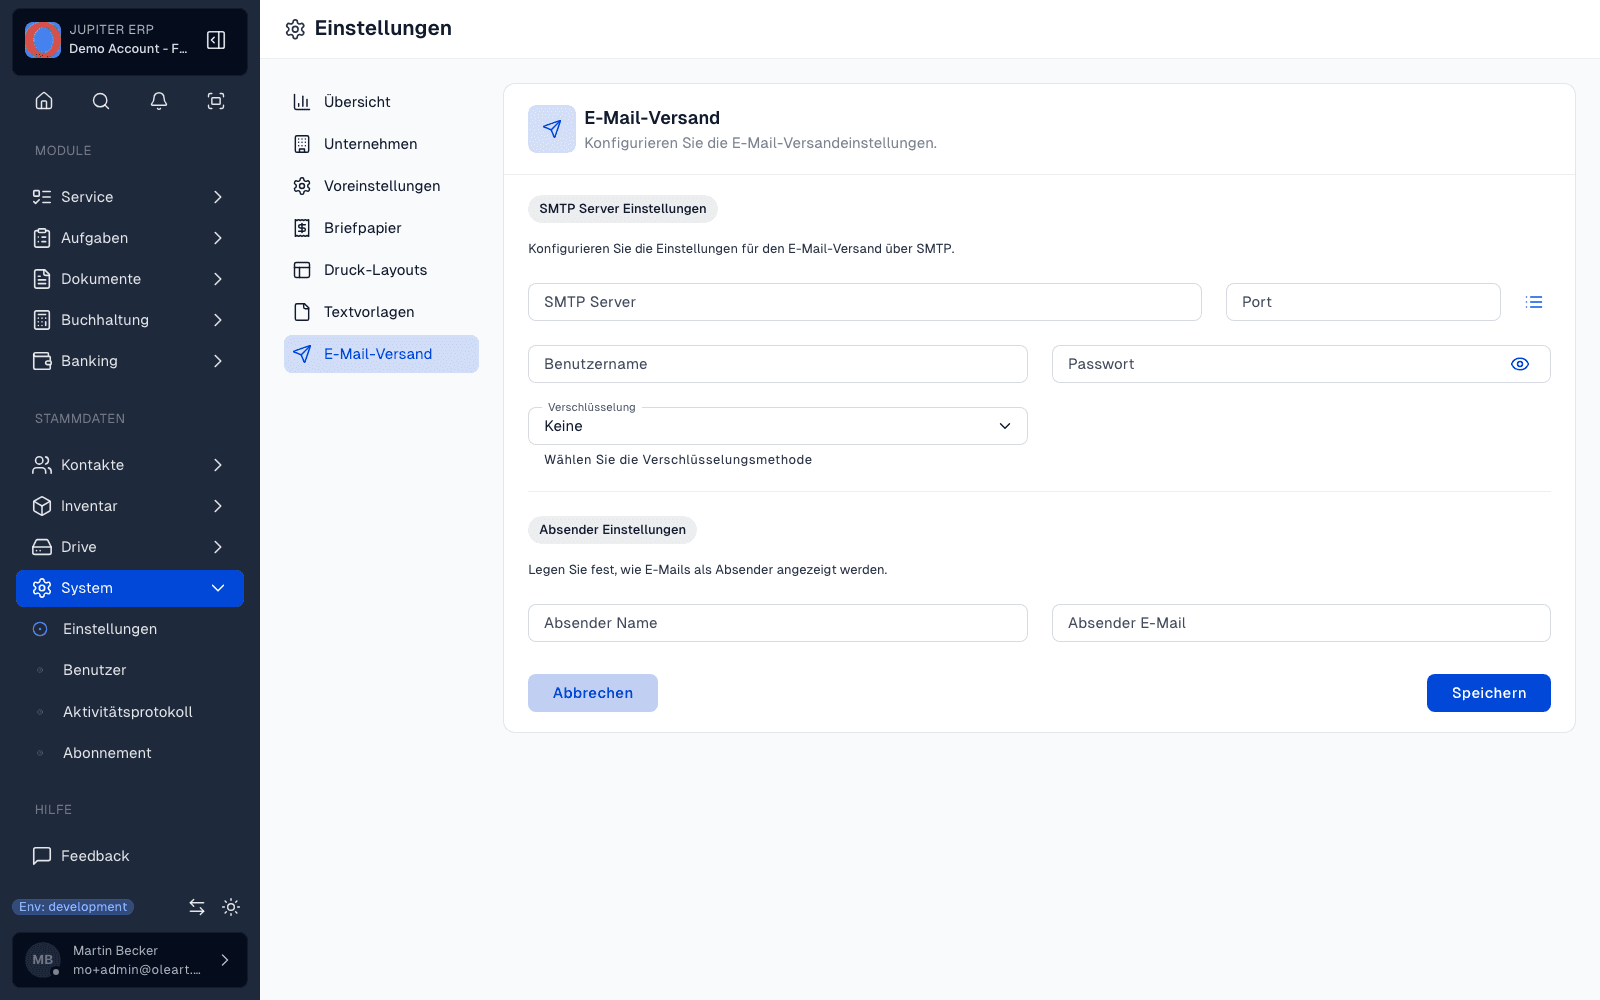This screenshot has height=1000, width=1600.
Task: Expand the Banking chevron
Action: pos(218,361)
